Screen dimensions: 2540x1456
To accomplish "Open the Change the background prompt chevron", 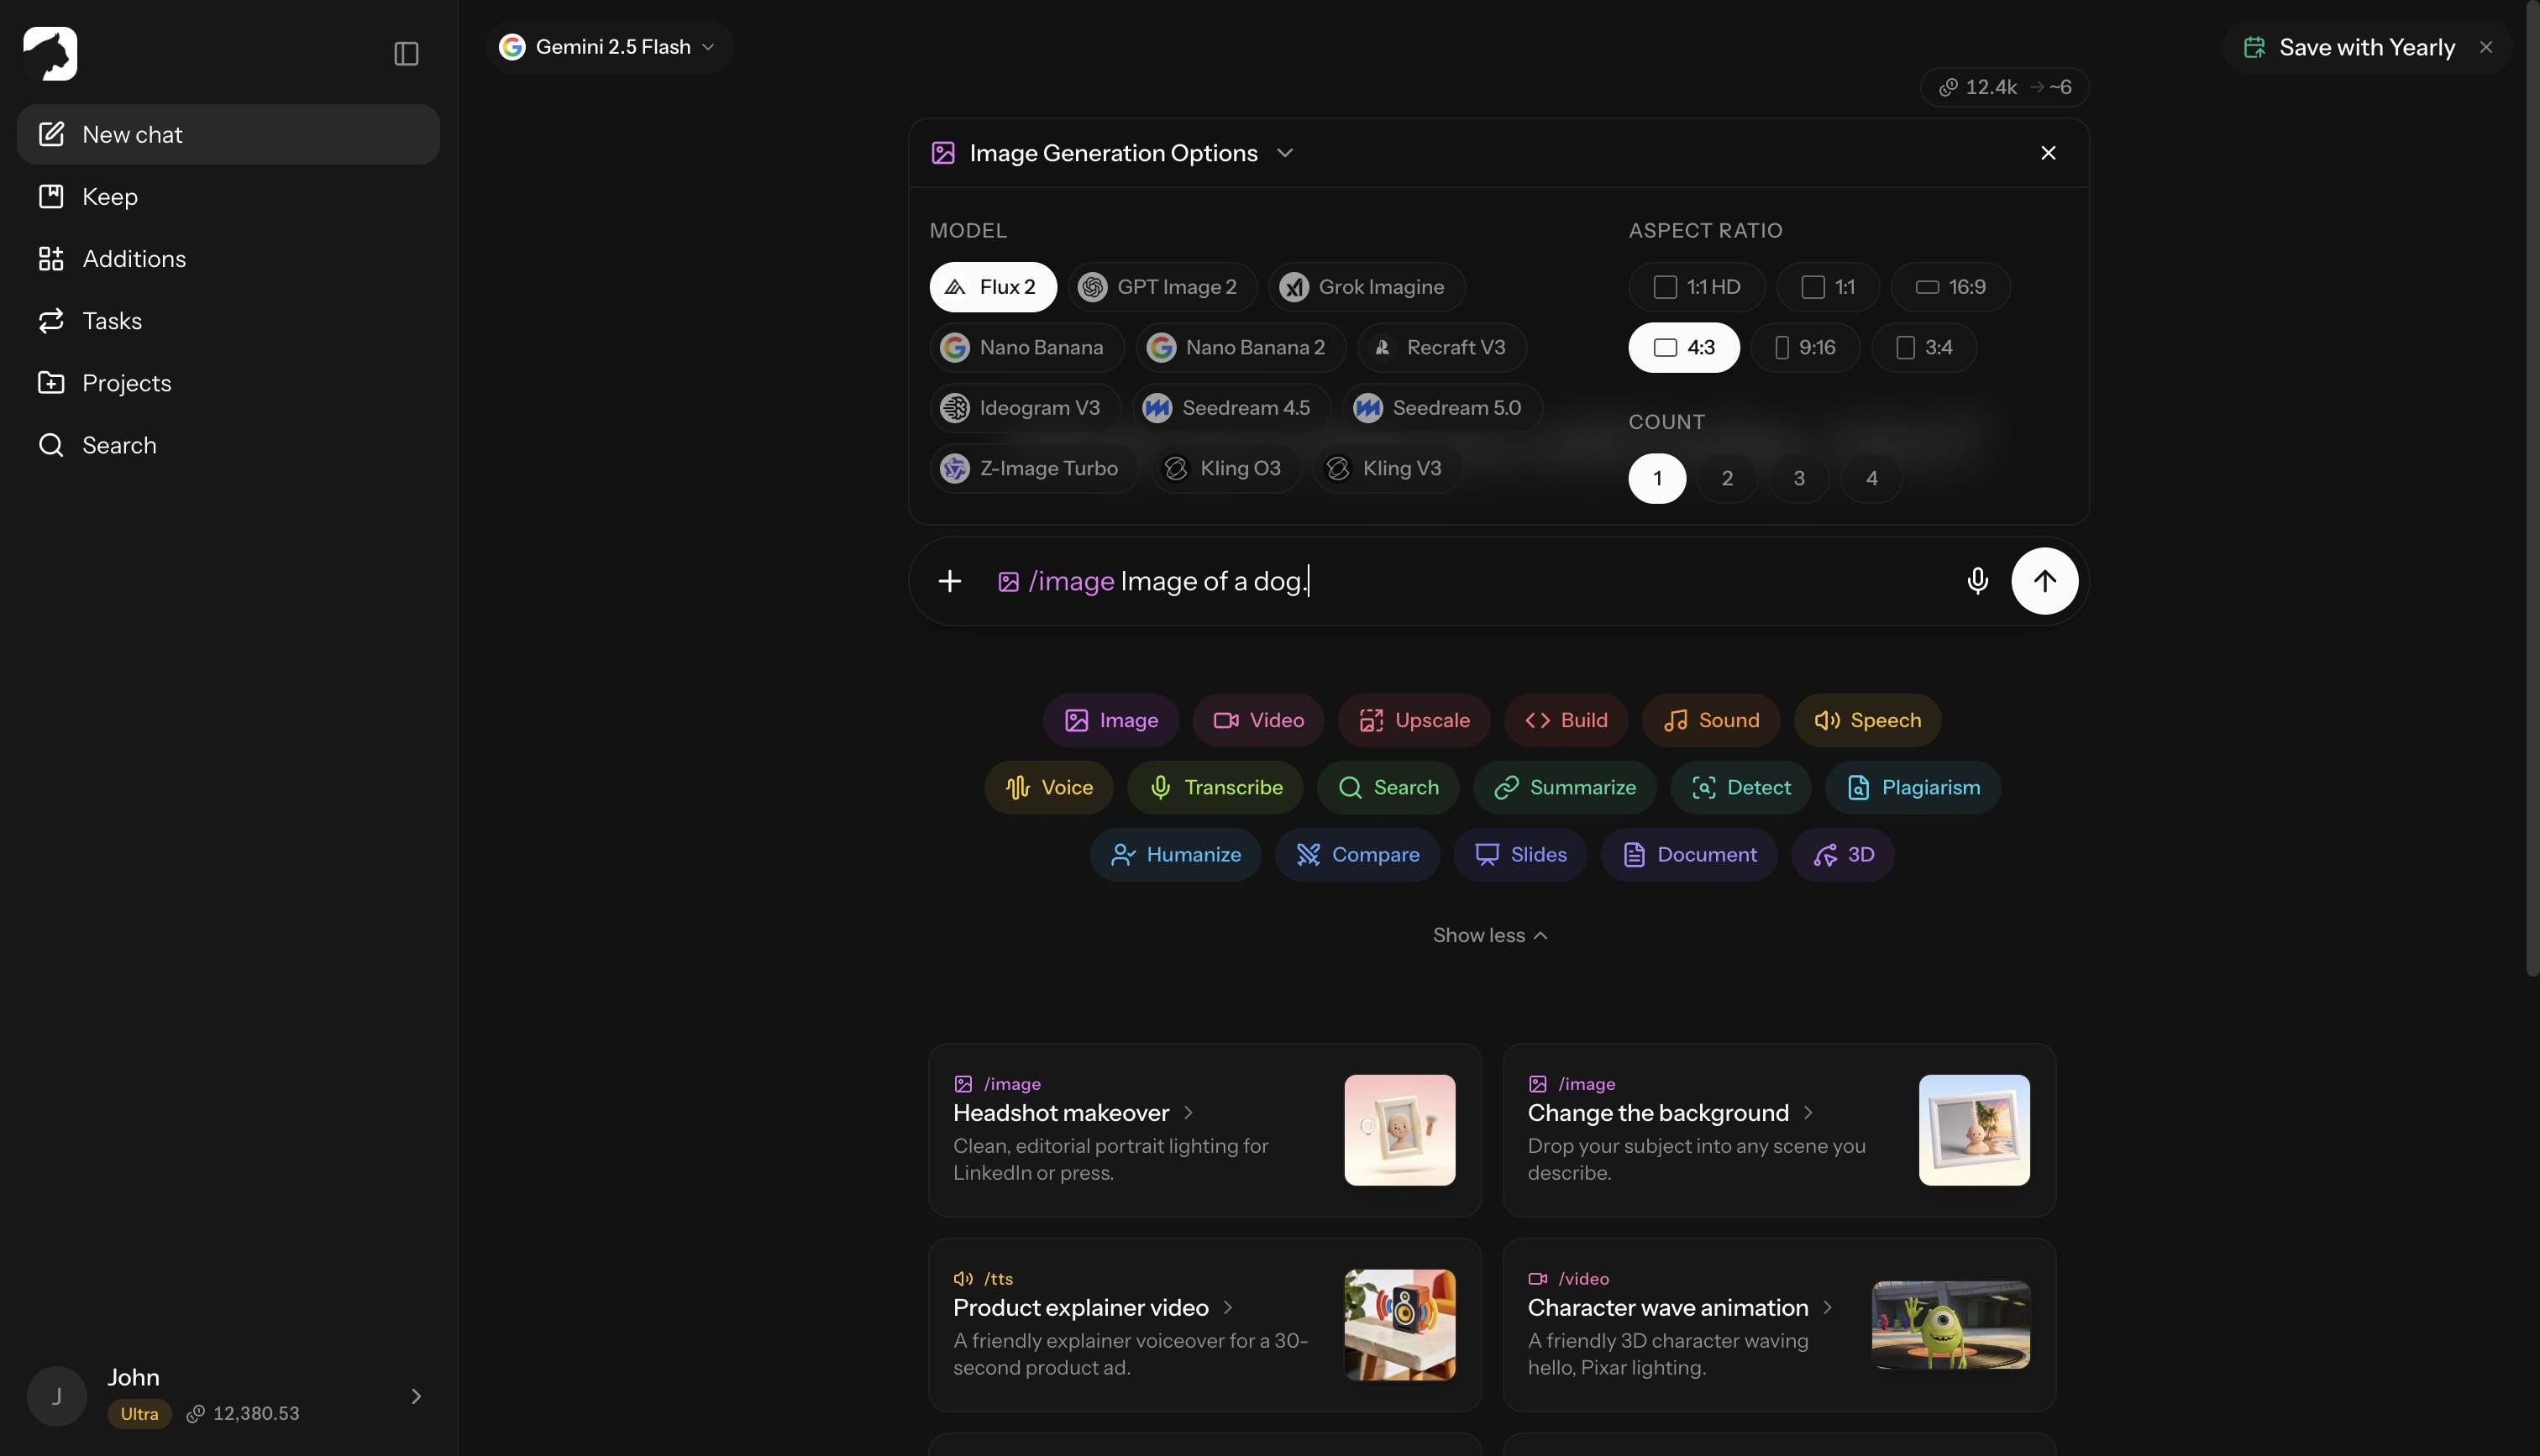I will (x=1807, y=1112).
